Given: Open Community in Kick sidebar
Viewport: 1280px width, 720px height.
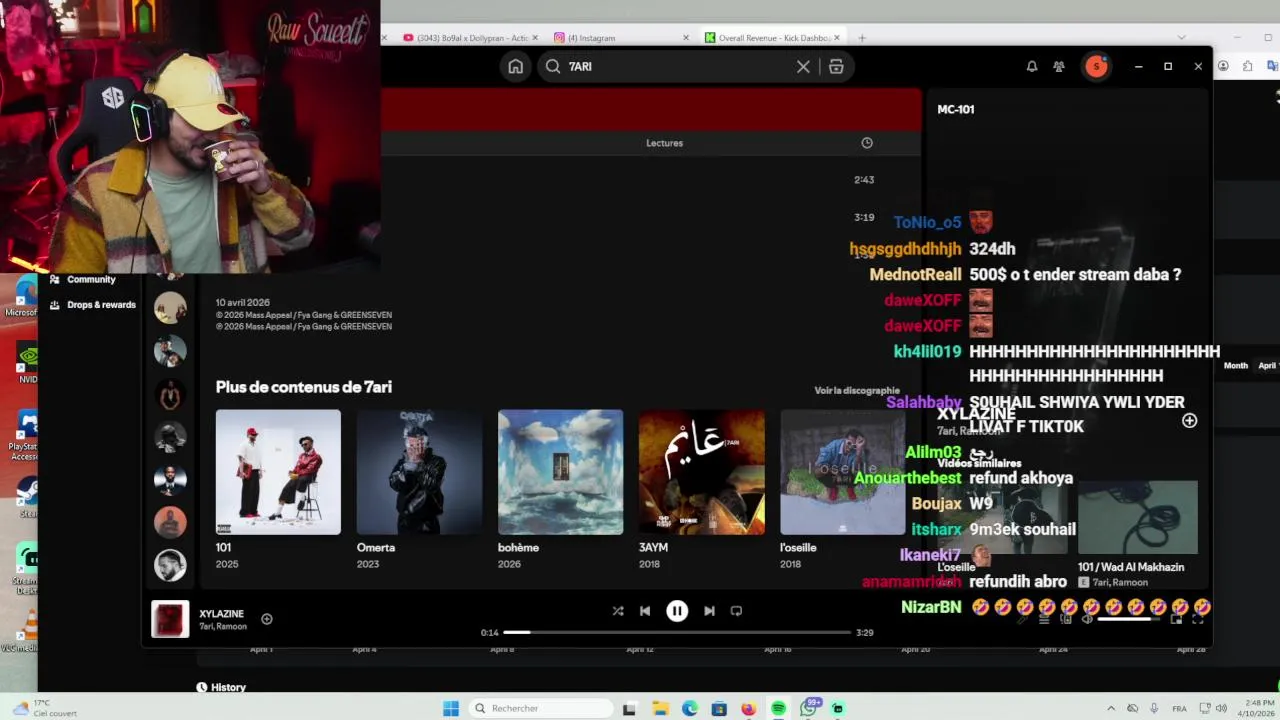Looking at the screenshot, I should click(83, 279).
